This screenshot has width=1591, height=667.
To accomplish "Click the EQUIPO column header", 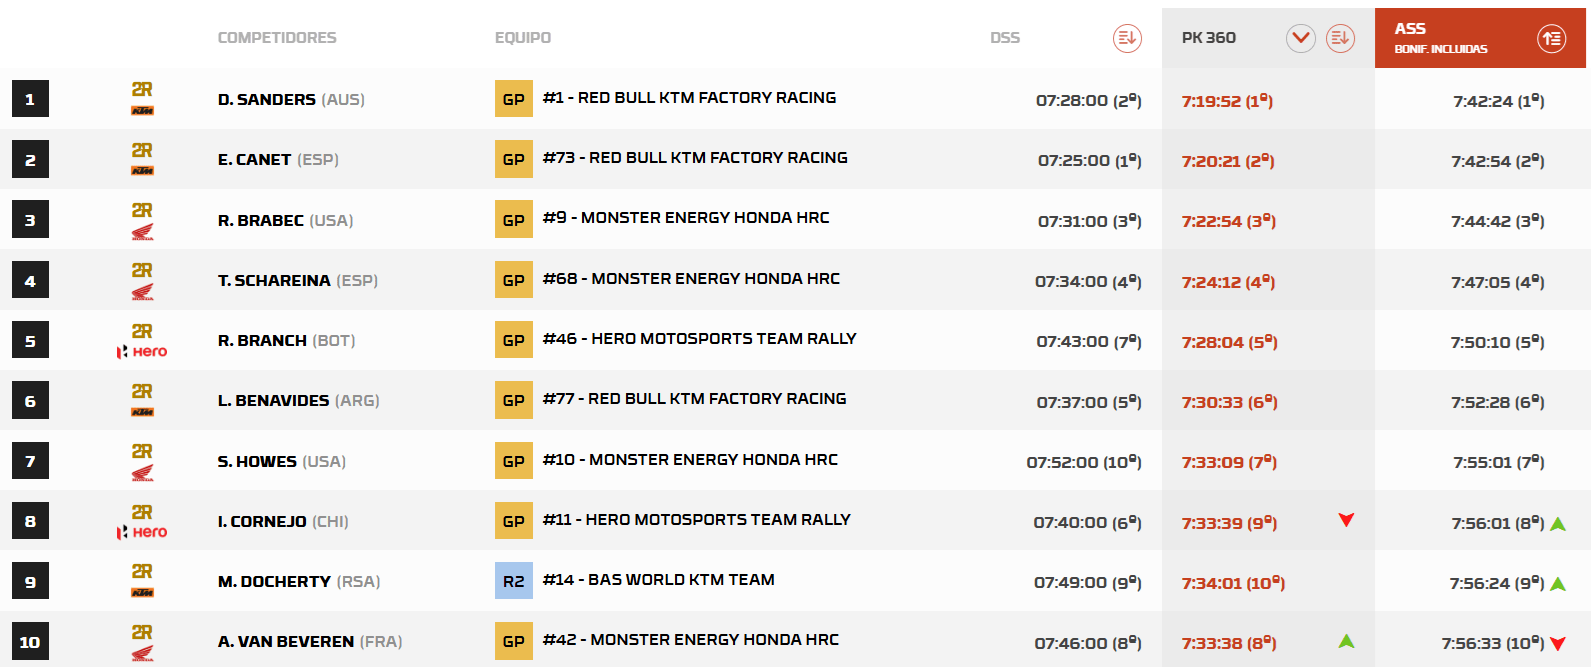I will [x=523, y=38].
